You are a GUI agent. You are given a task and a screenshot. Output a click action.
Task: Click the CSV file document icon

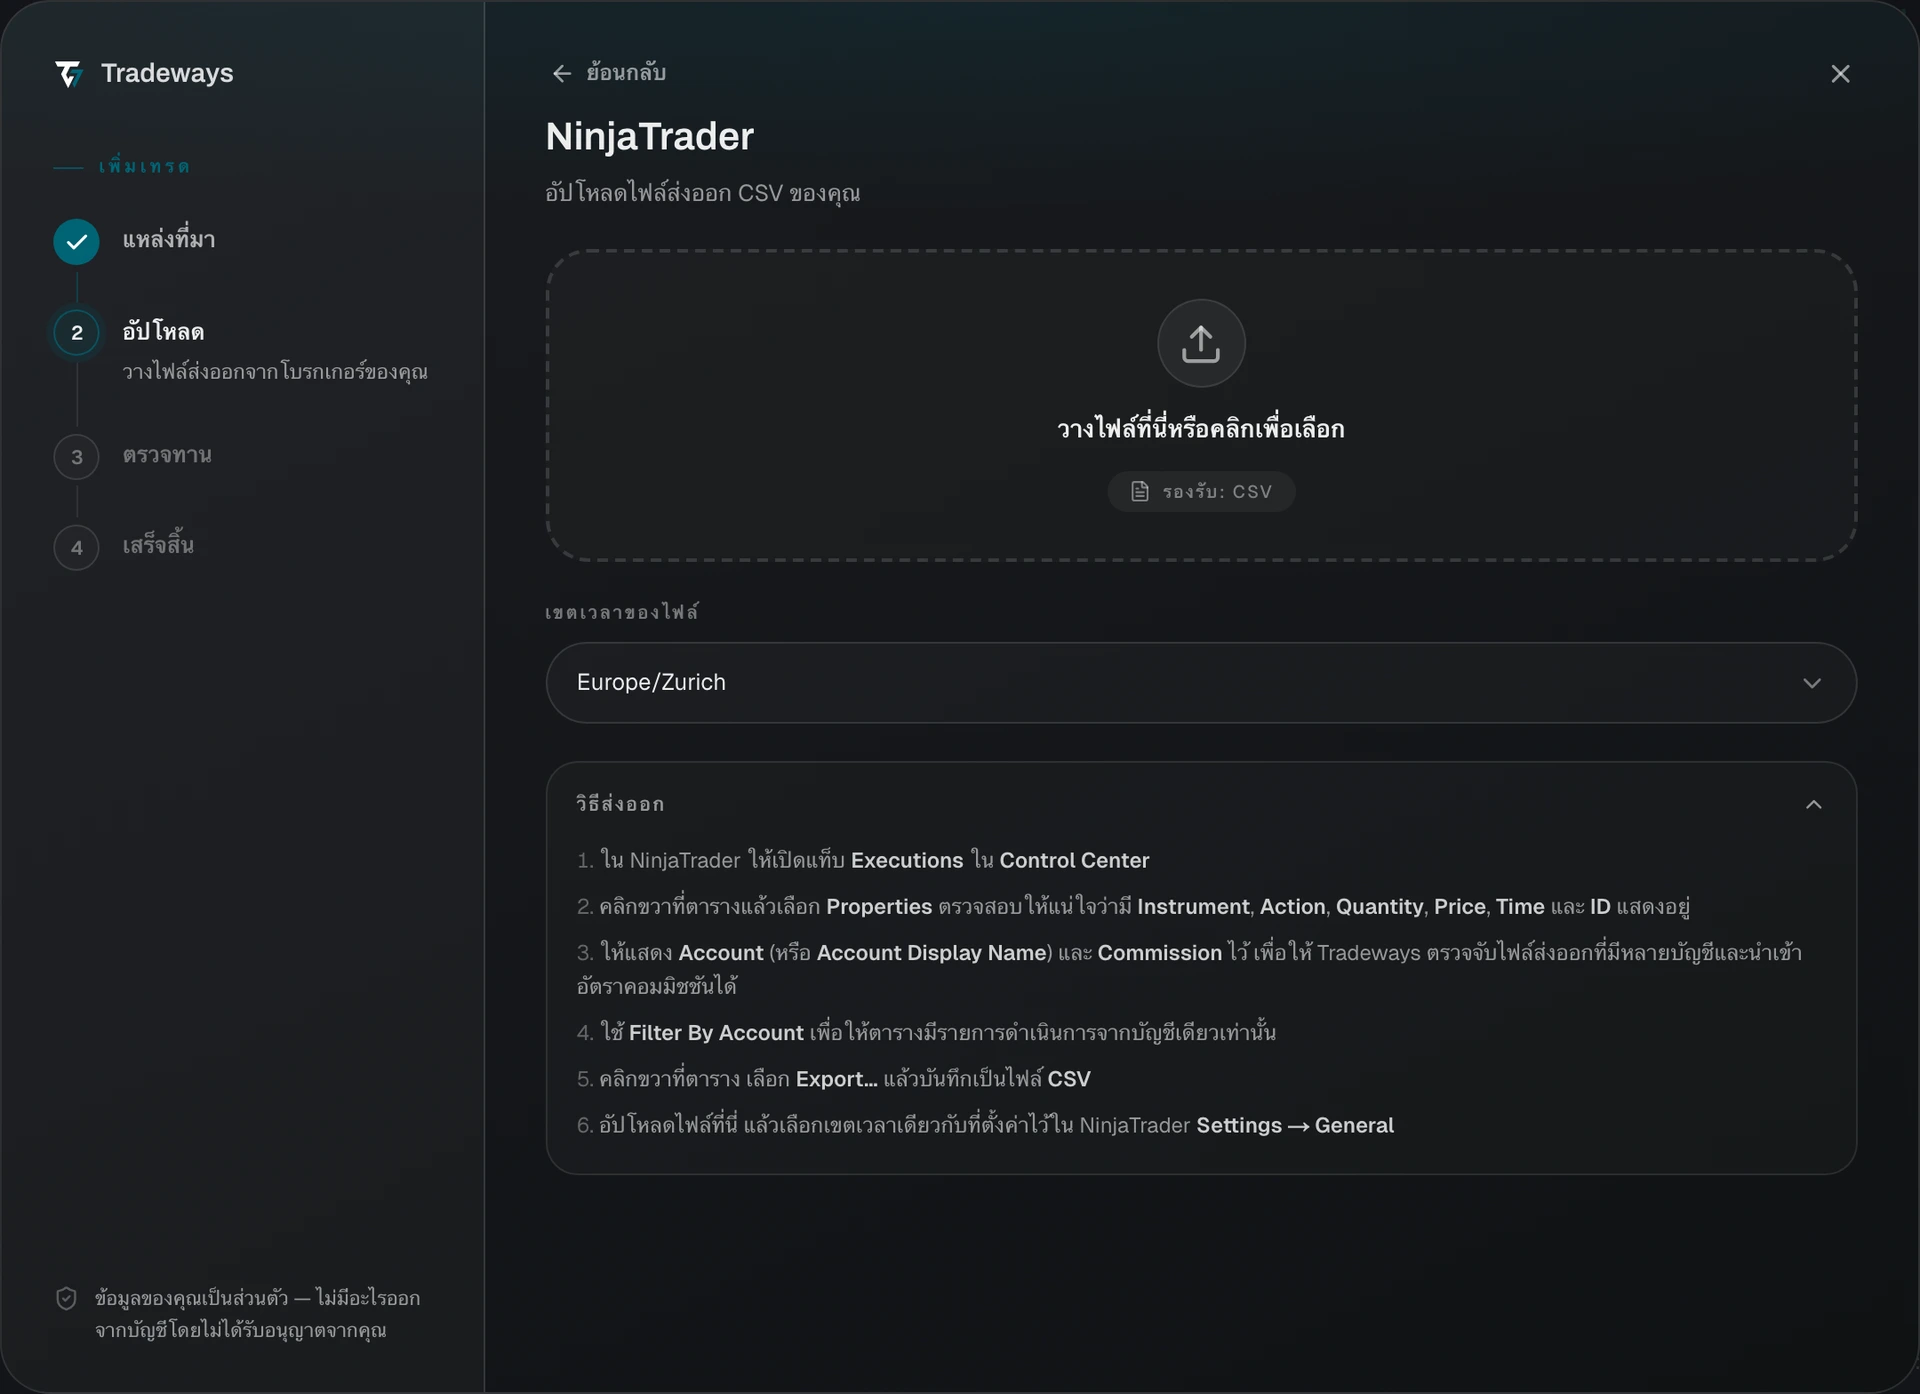1140,491
